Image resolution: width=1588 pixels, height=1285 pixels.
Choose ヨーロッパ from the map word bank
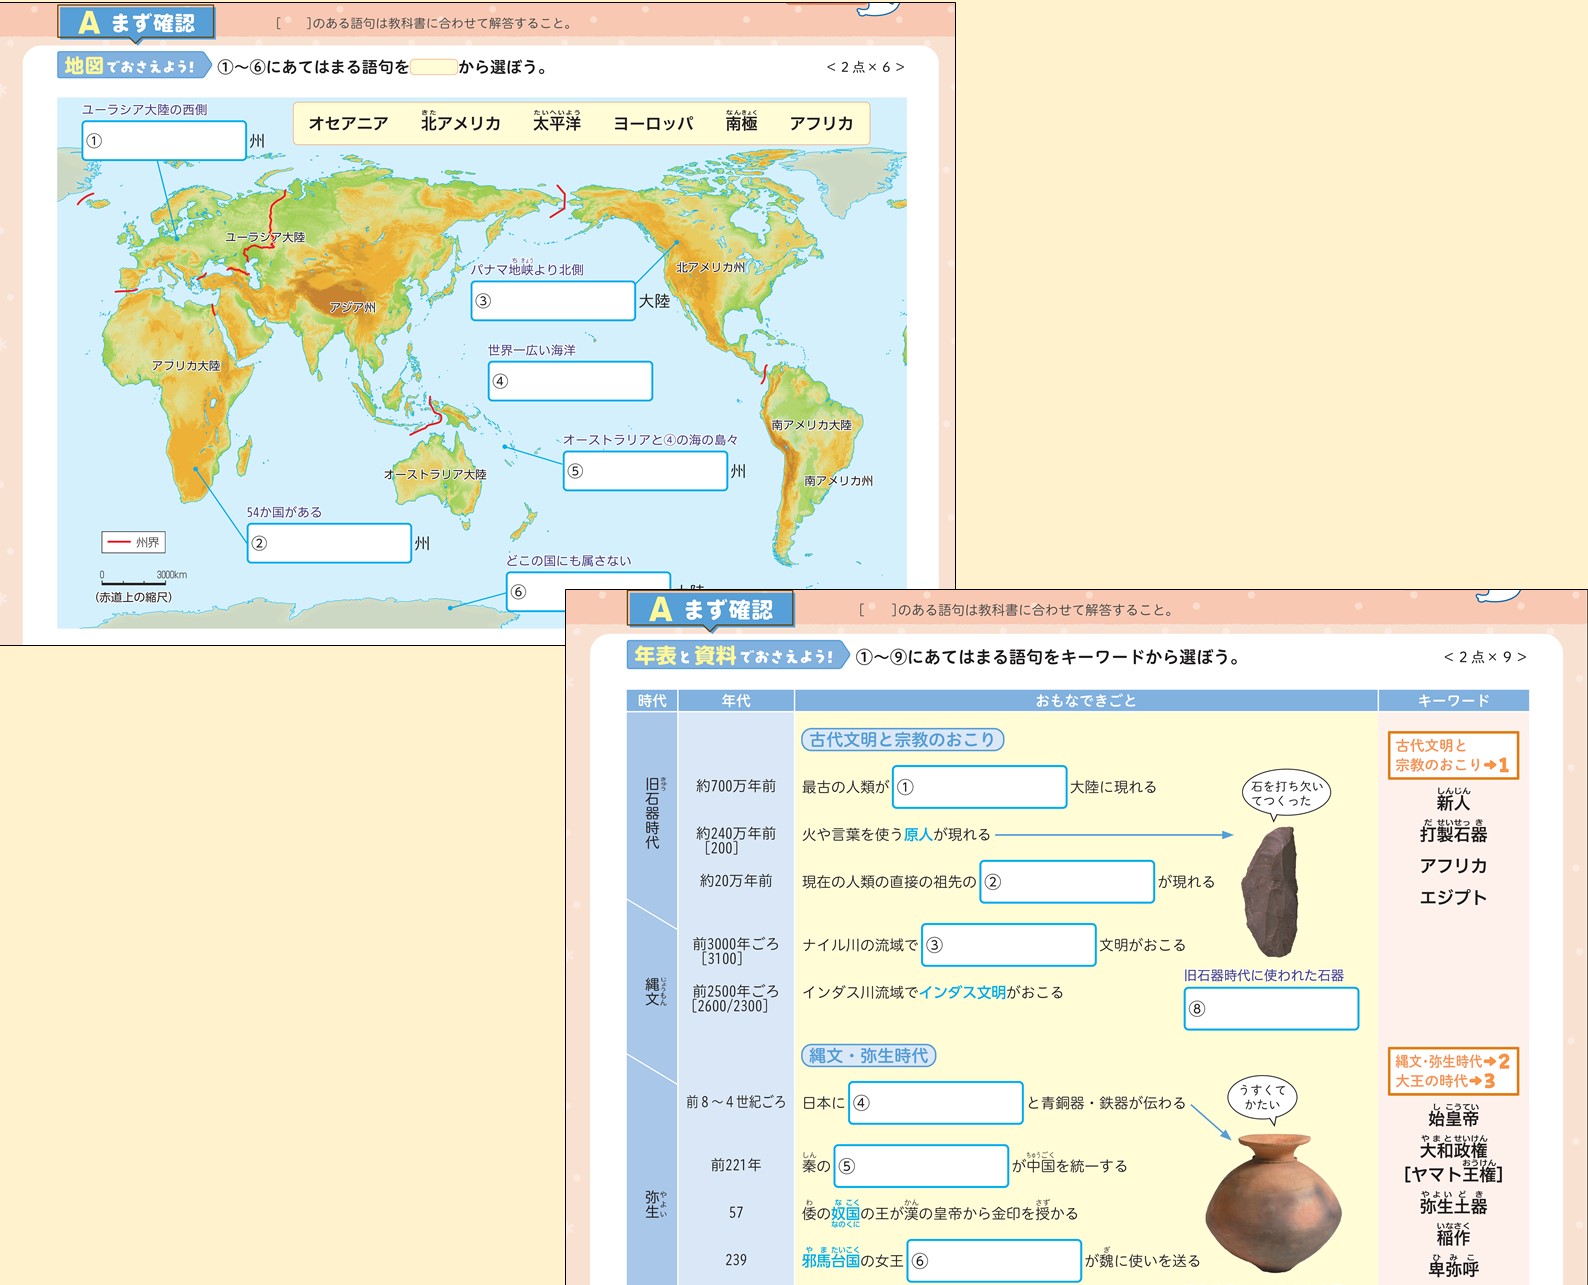(x=653, y=123)
